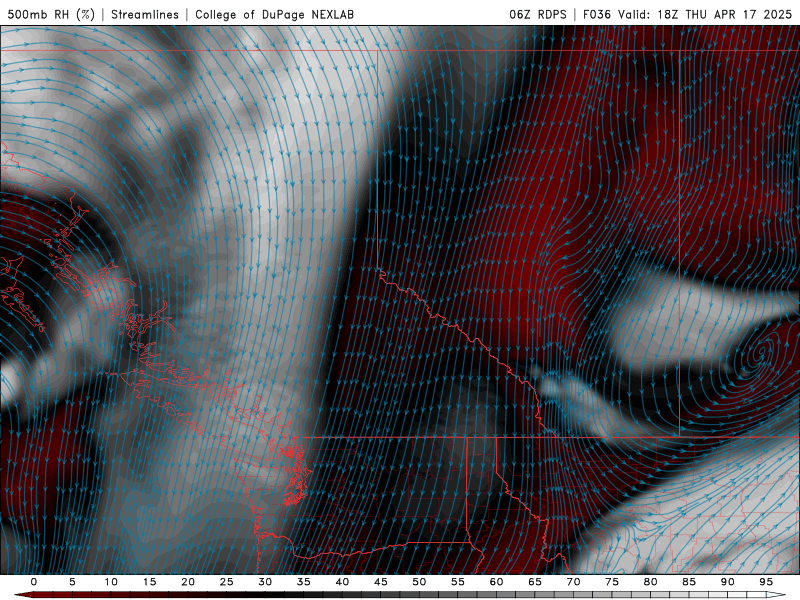Click the 75 label on the color scale
The width and height of the screenshot is (800, 600).
[611, 582]
